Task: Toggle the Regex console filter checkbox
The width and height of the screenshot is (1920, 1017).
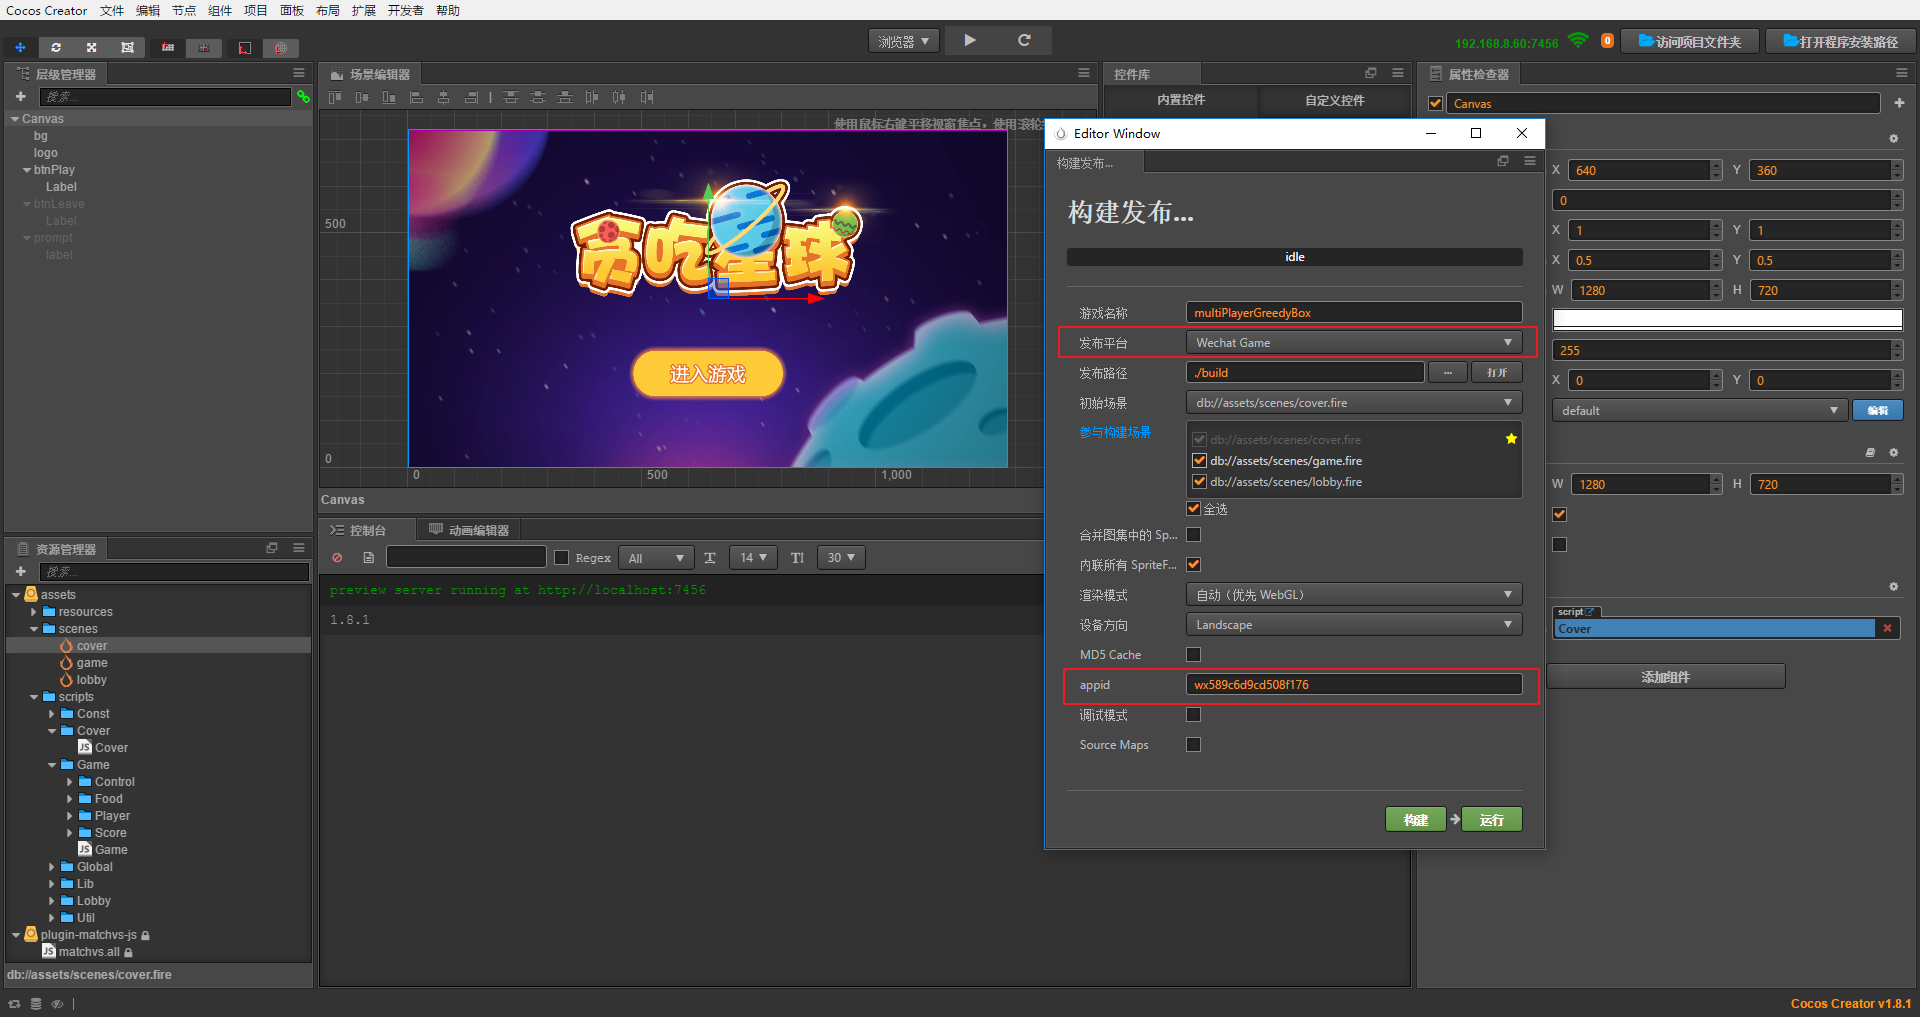Action: click(x=561, y=557)
